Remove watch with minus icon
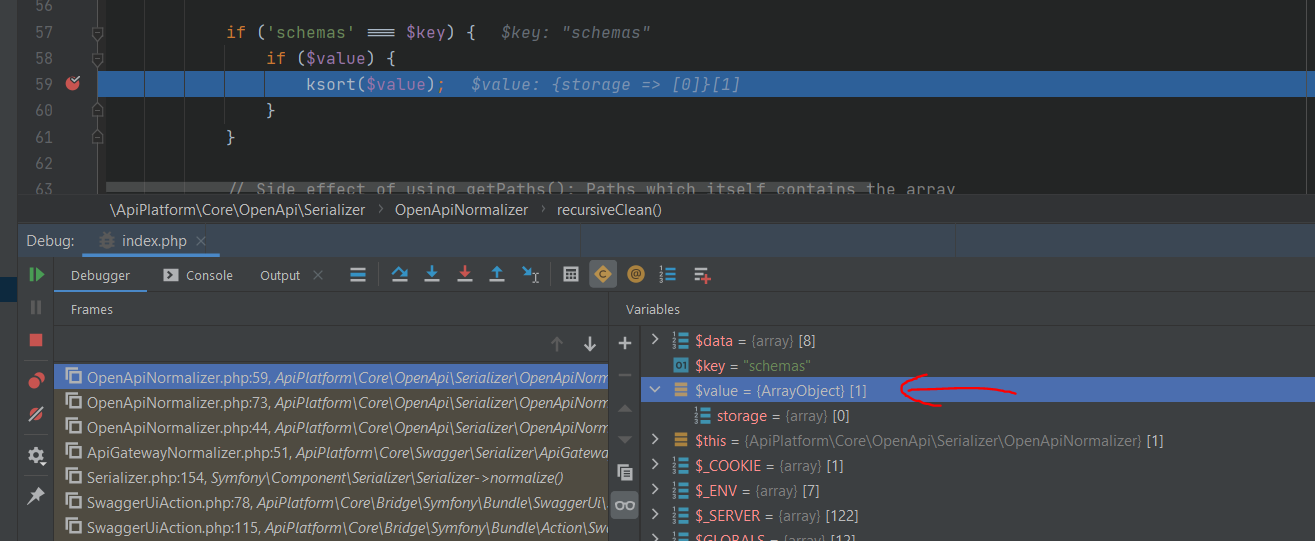 (625, 375)
